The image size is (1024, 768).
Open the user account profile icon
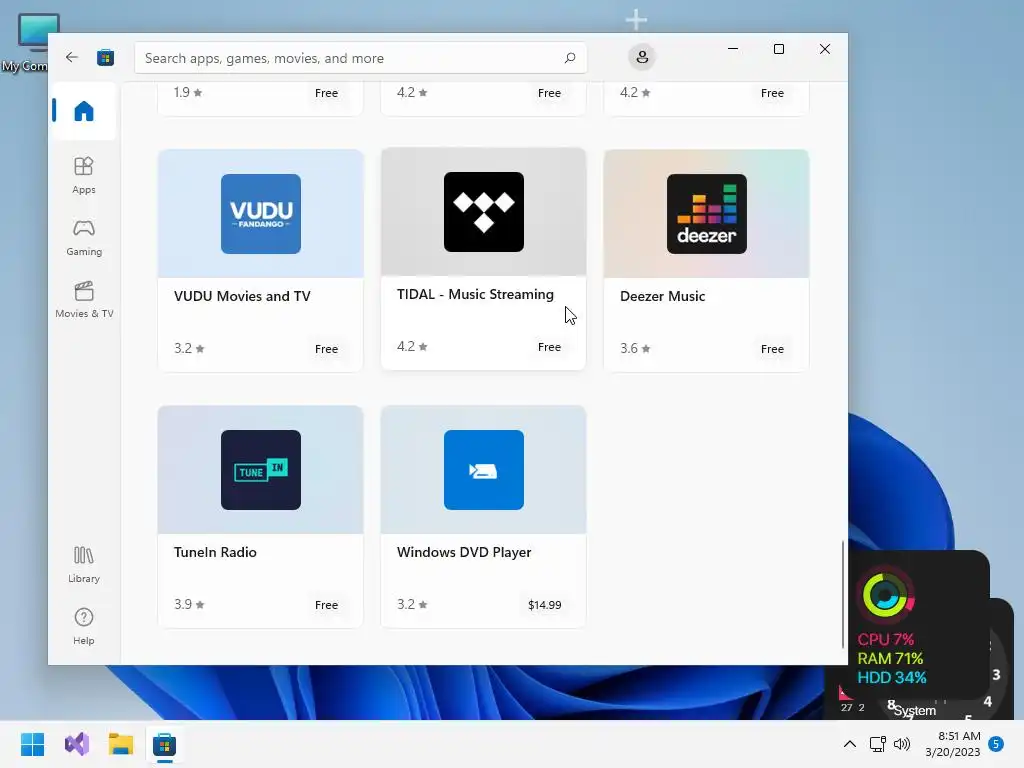coord(642,57)
